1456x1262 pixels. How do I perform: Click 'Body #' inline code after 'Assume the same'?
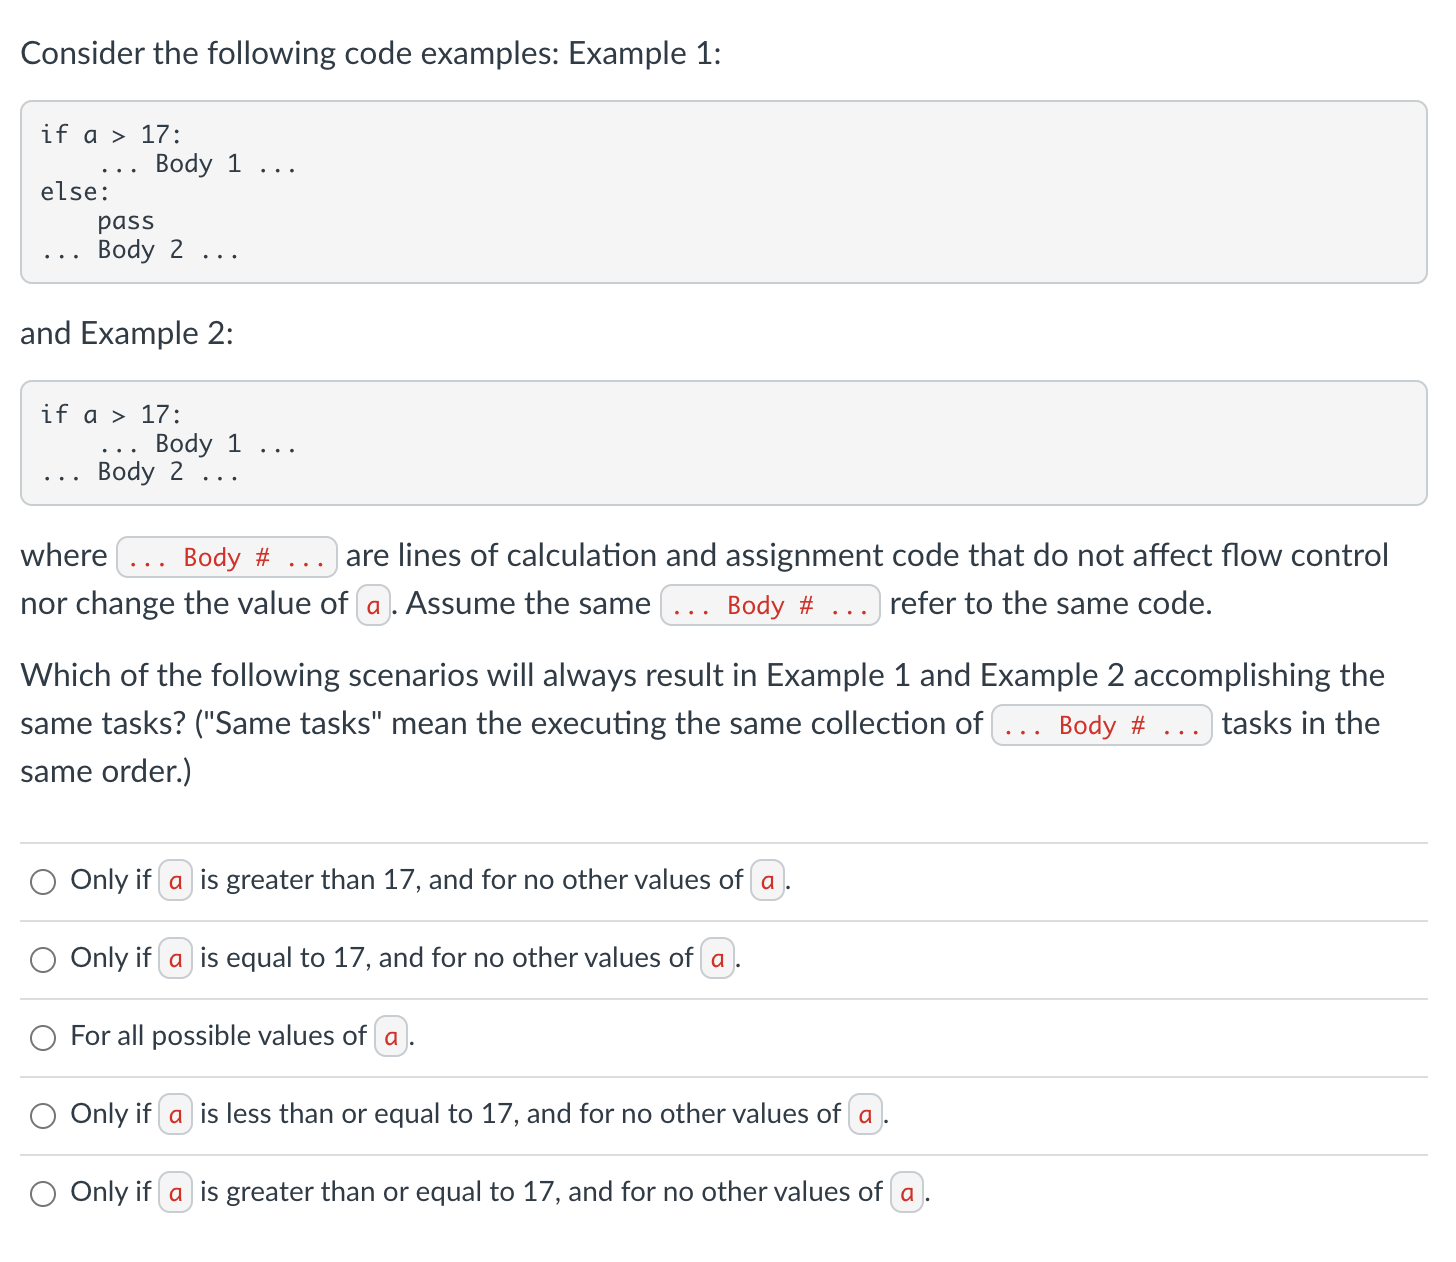tap(770, 605)
